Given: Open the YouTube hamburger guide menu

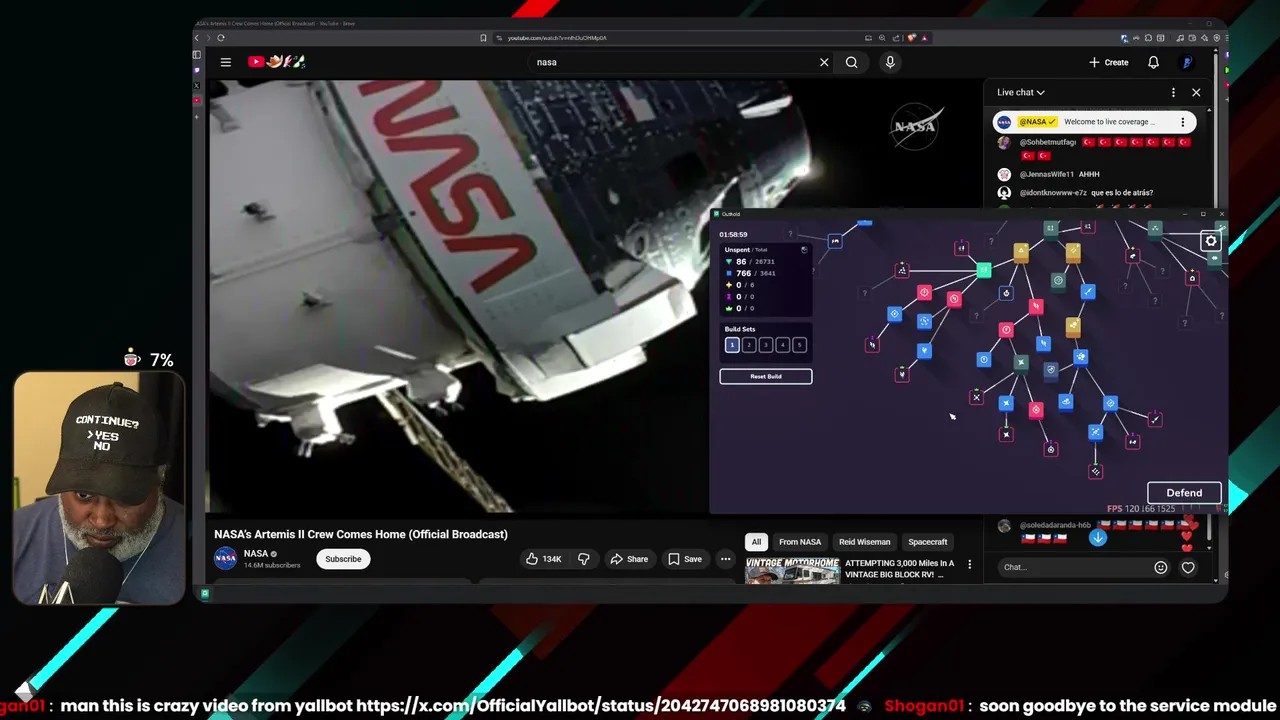Looking at the screenshot, I should coord(225,62).
